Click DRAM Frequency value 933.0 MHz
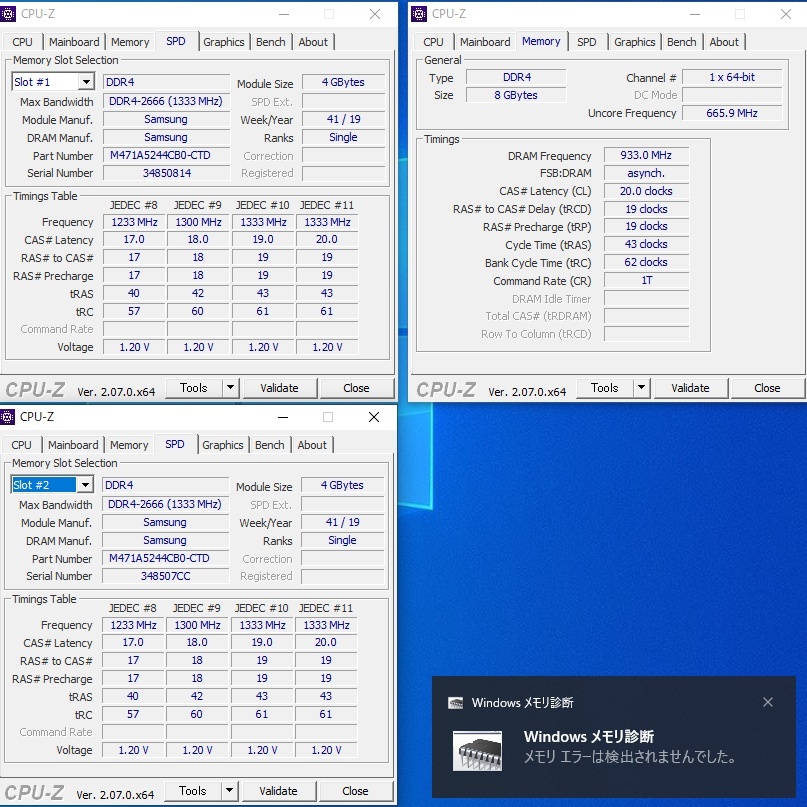 (x=646, y=155)
